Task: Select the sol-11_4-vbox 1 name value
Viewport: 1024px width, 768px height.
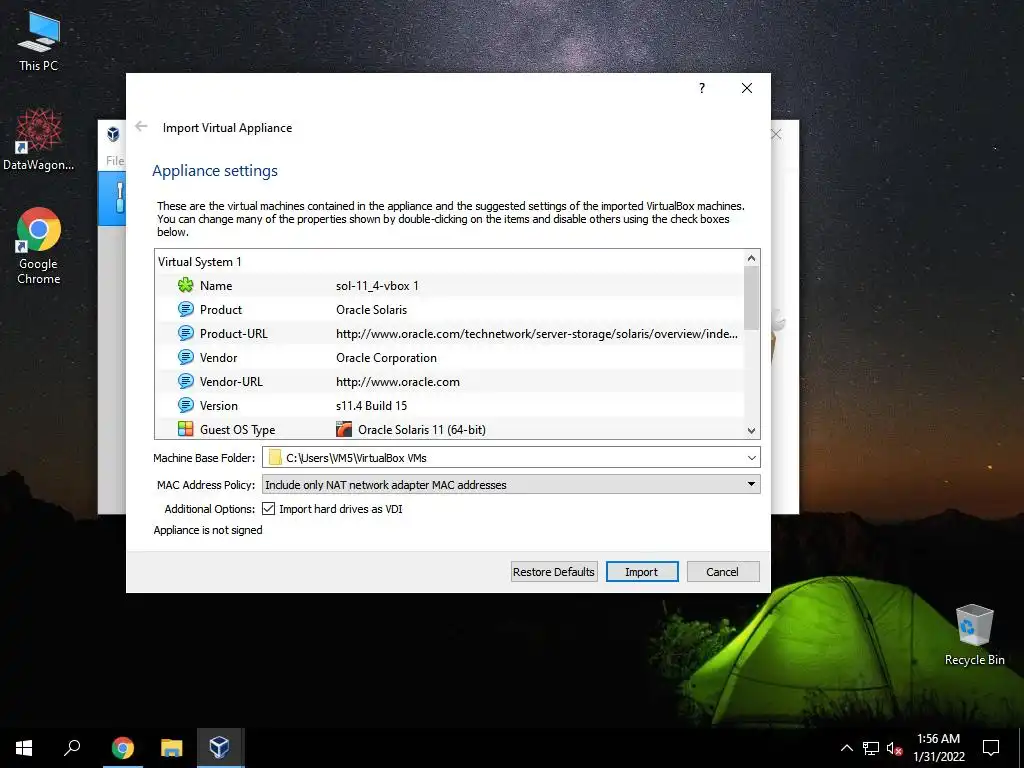Action: point(377,285)
